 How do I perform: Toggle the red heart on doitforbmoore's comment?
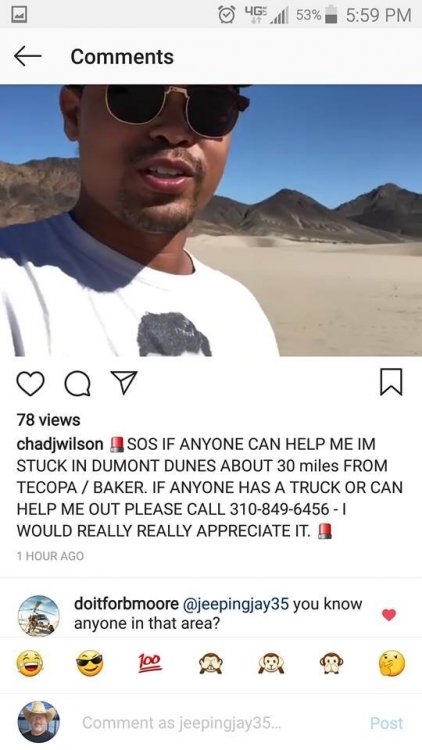pyautogui.click(x=389, y=615)
